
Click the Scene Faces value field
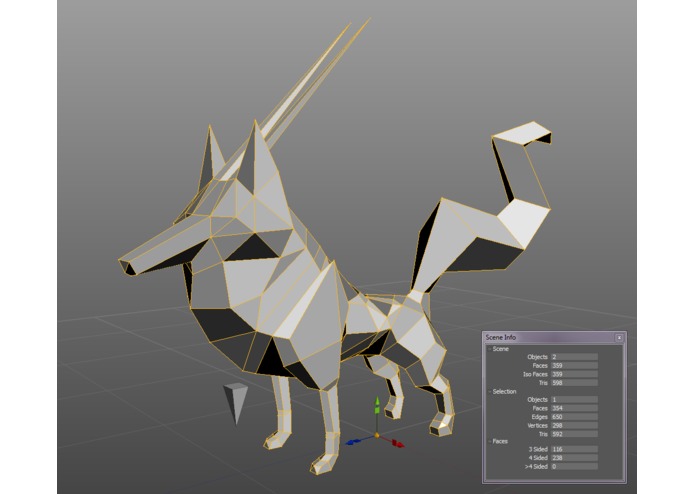pos(574,366)
